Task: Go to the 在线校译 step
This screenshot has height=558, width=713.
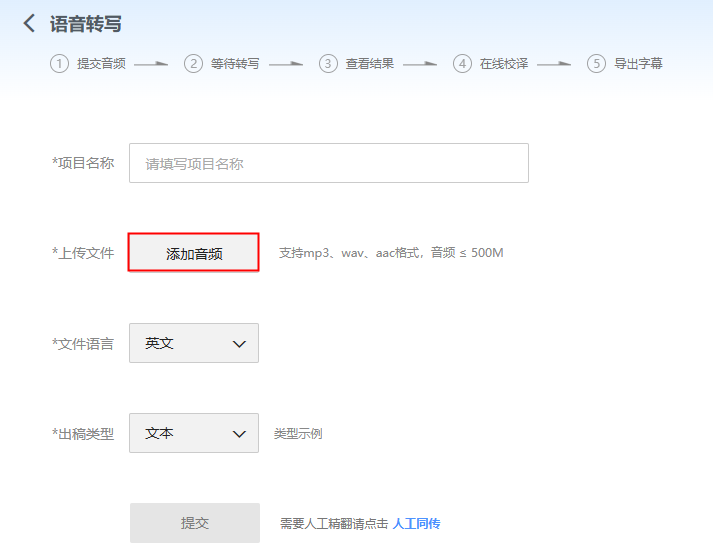Action: (504, 64)
